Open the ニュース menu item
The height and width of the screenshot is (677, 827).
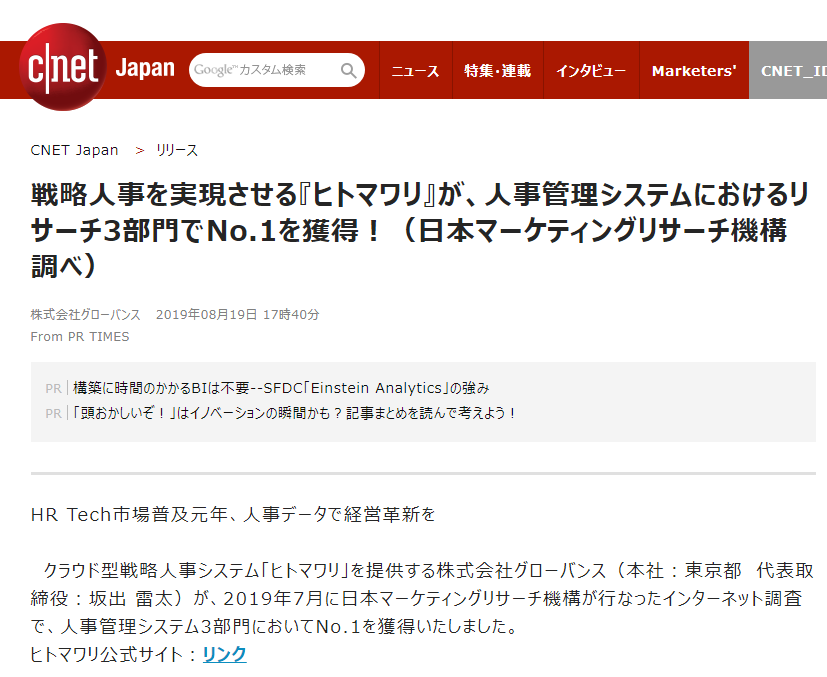pos(416,70)
